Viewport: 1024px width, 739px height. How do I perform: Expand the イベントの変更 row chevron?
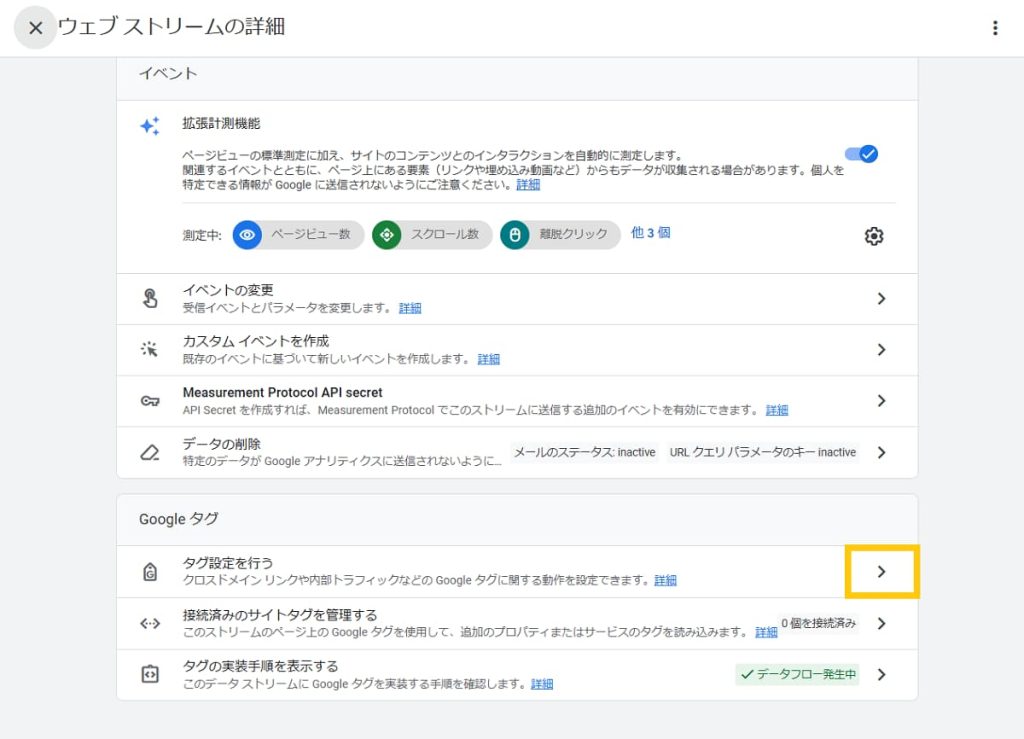pyautogui.click(x=881, y=298)
